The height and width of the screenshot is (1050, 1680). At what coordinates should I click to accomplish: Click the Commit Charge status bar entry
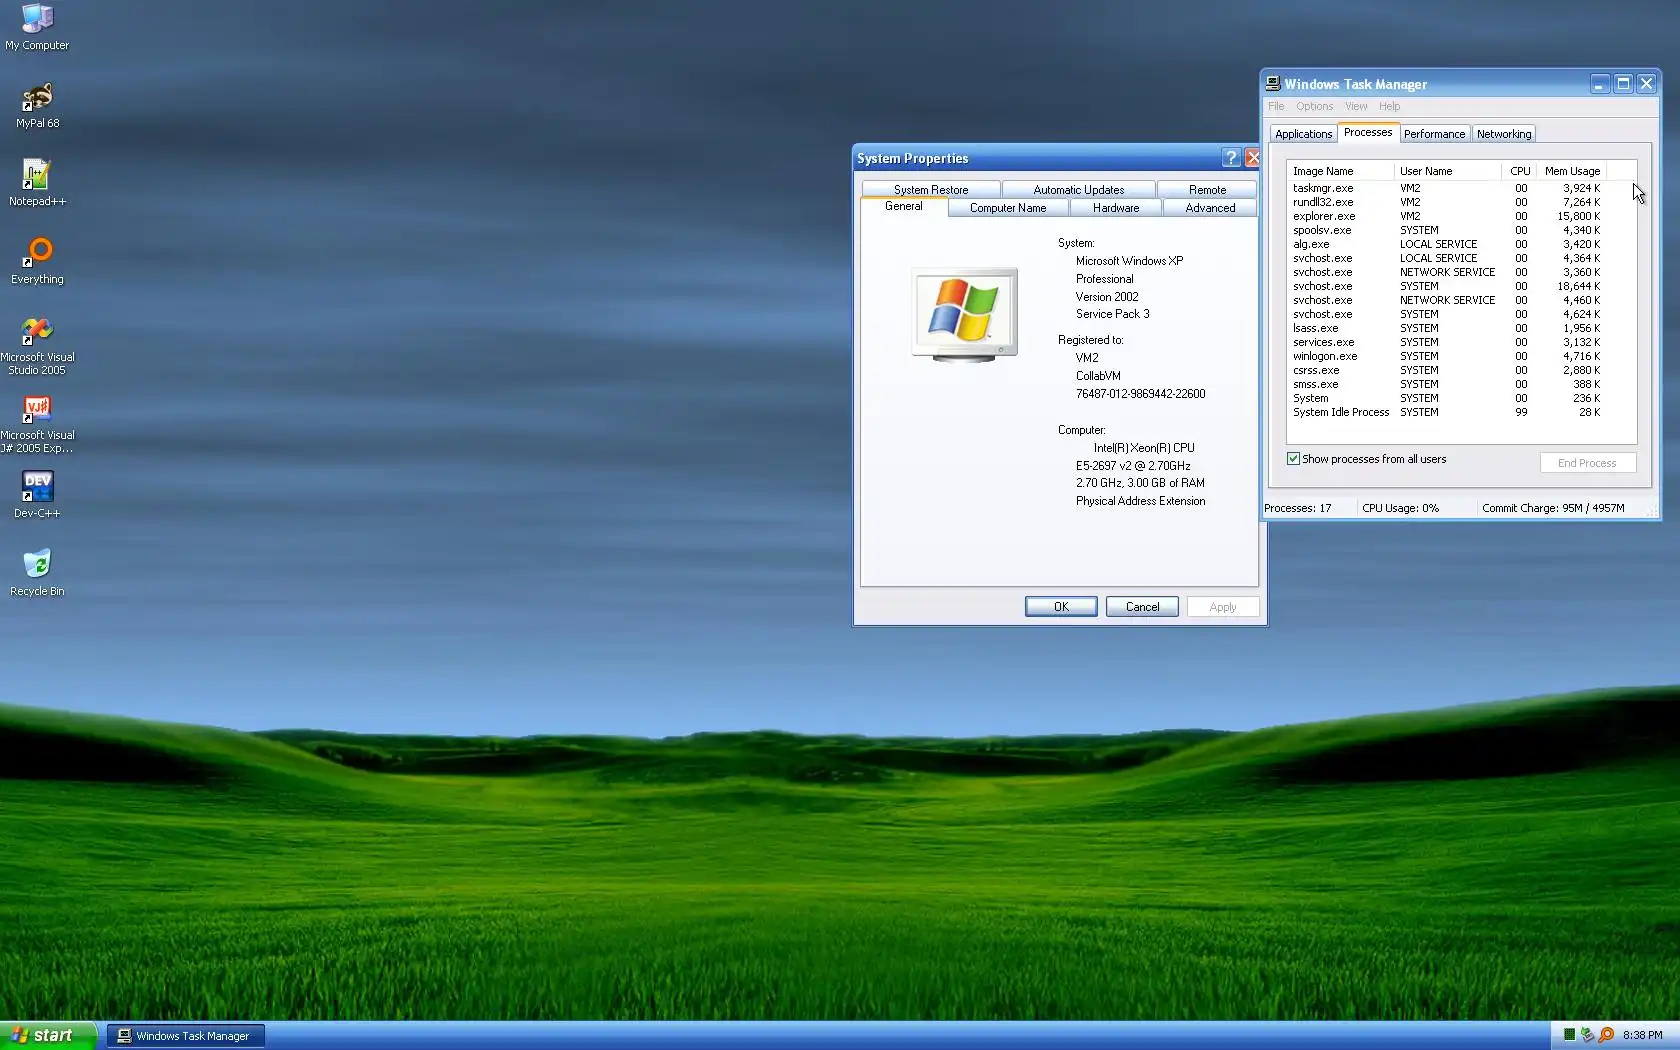[1553, 508]
